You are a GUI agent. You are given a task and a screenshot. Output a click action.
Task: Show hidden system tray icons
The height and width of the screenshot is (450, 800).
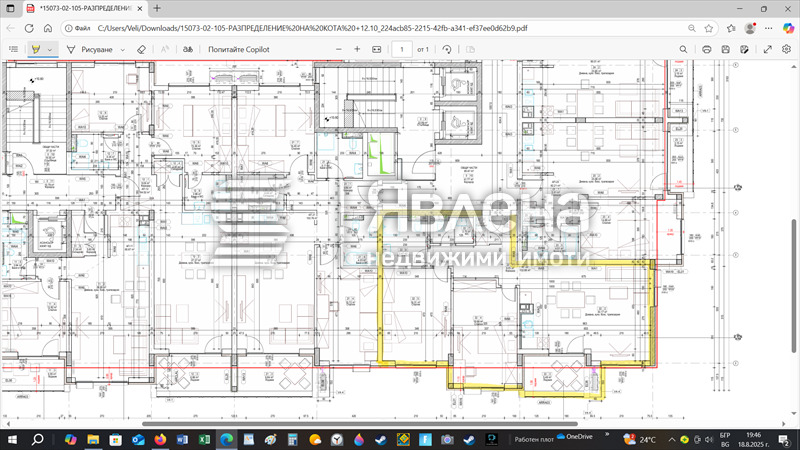click(672, 440)
